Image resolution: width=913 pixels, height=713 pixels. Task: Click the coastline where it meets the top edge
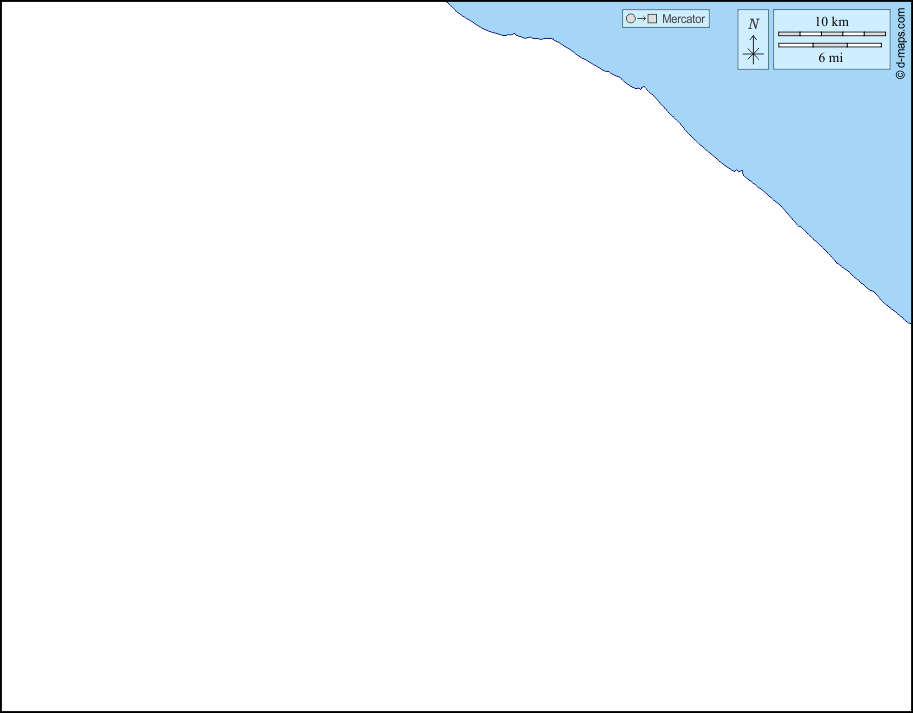[x=447, y=3]
